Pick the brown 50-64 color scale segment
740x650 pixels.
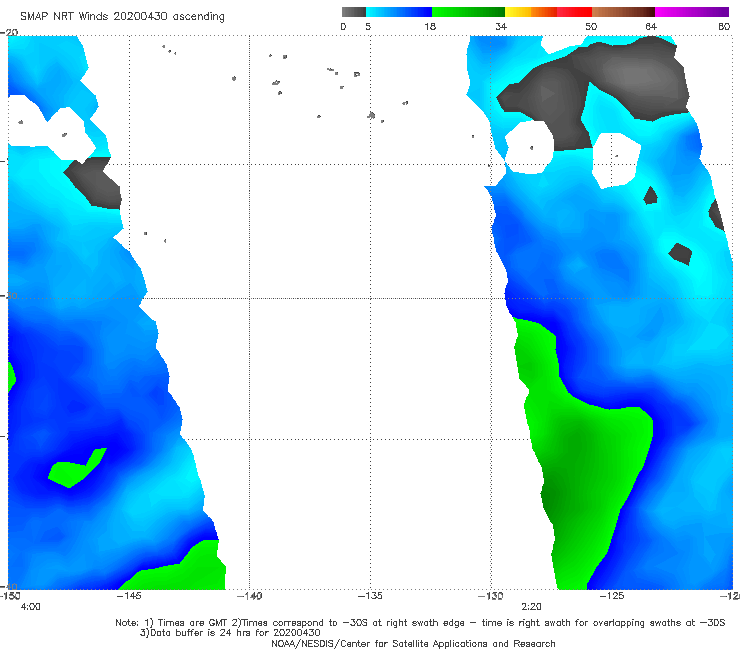[x=623, y=12]
